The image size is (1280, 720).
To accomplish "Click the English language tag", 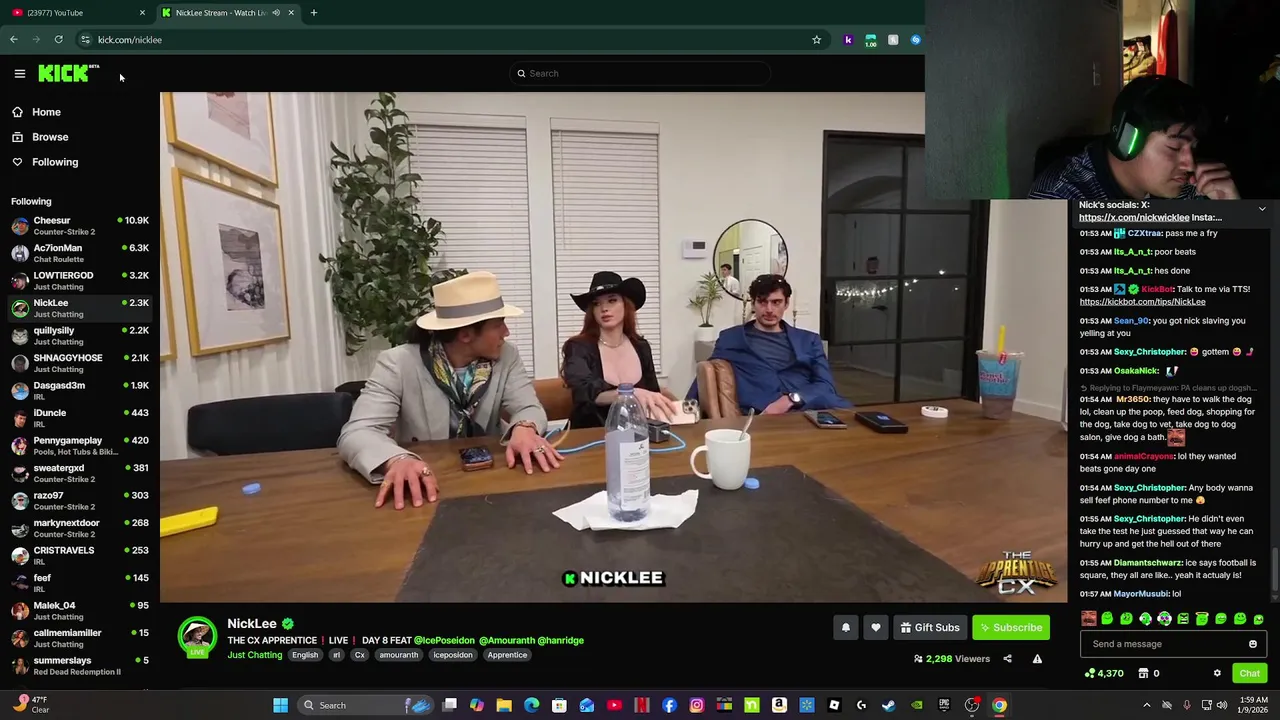I will tap(305, 655).
